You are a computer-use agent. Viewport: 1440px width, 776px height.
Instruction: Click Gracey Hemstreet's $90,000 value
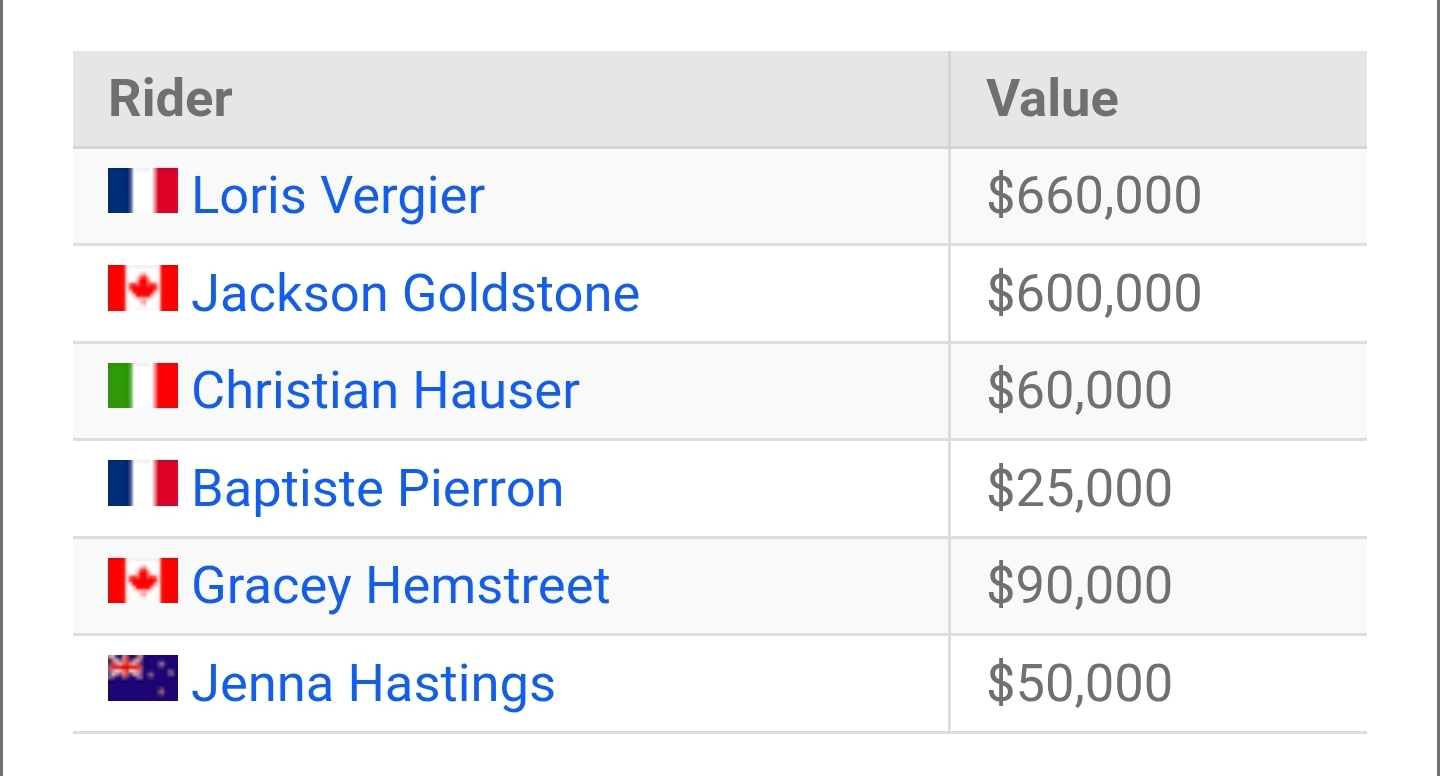[x=1079, y=586]
